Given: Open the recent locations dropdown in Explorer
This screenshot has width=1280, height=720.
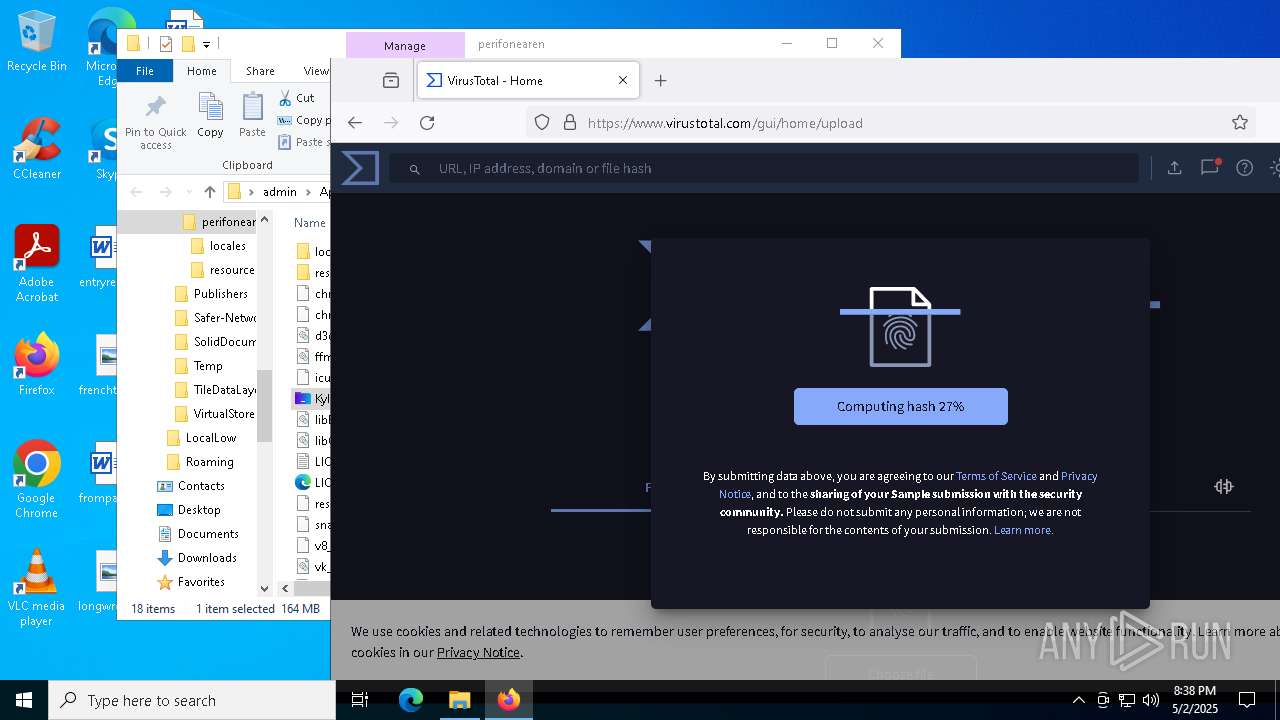Looking at the screenshot, I should click(x=190, y=192).
